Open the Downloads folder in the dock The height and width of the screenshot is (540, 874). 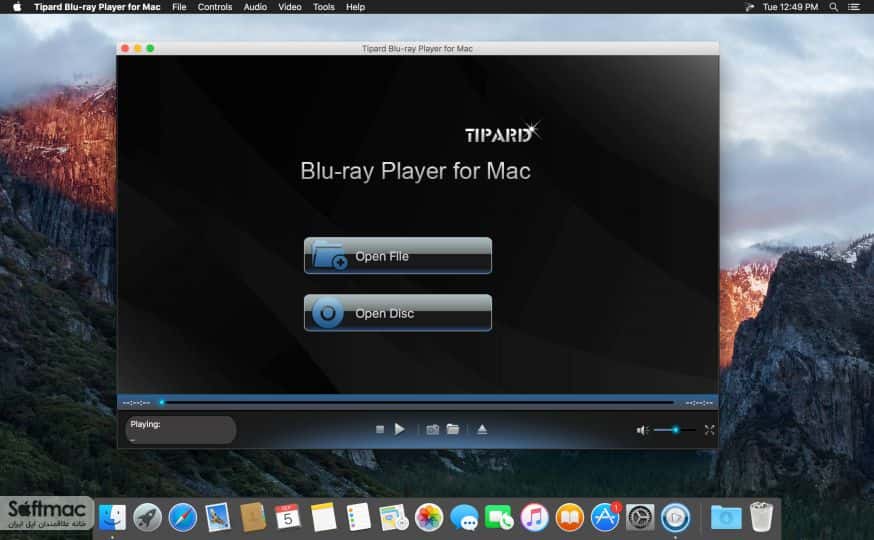pyautogui.click(x=726, y=518)
